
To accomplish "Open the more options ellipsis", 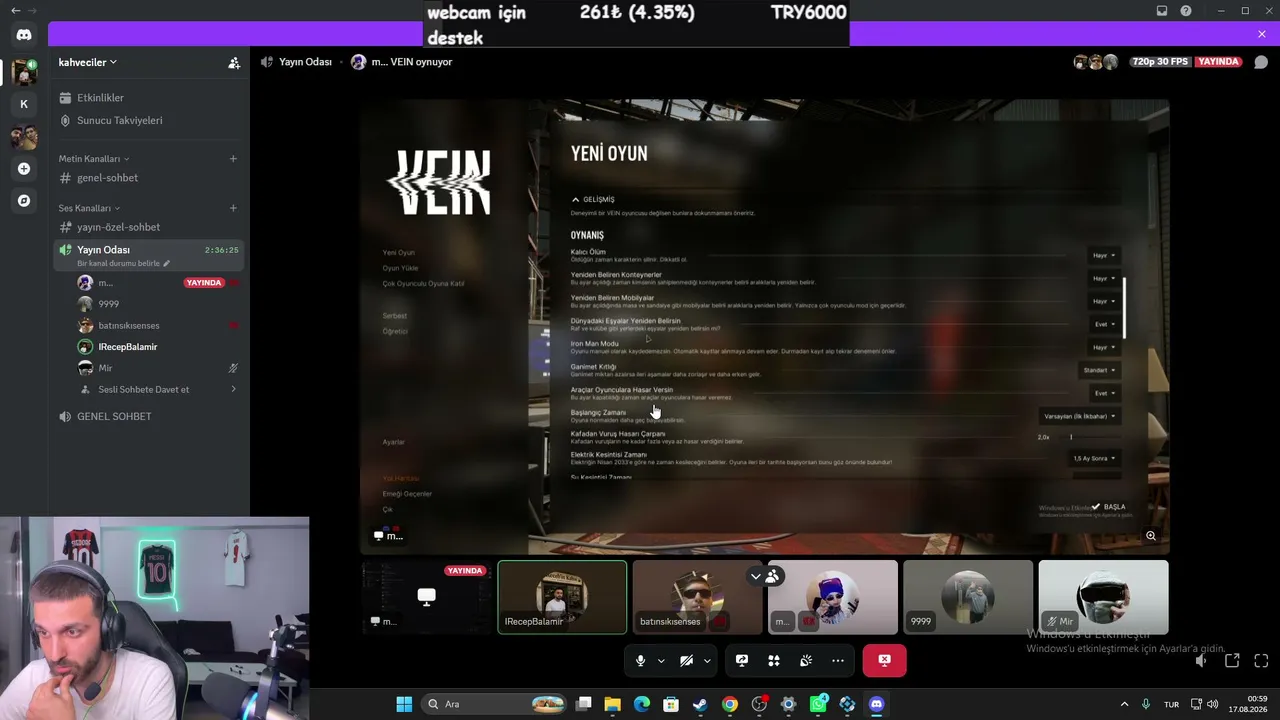I will 838,661.
